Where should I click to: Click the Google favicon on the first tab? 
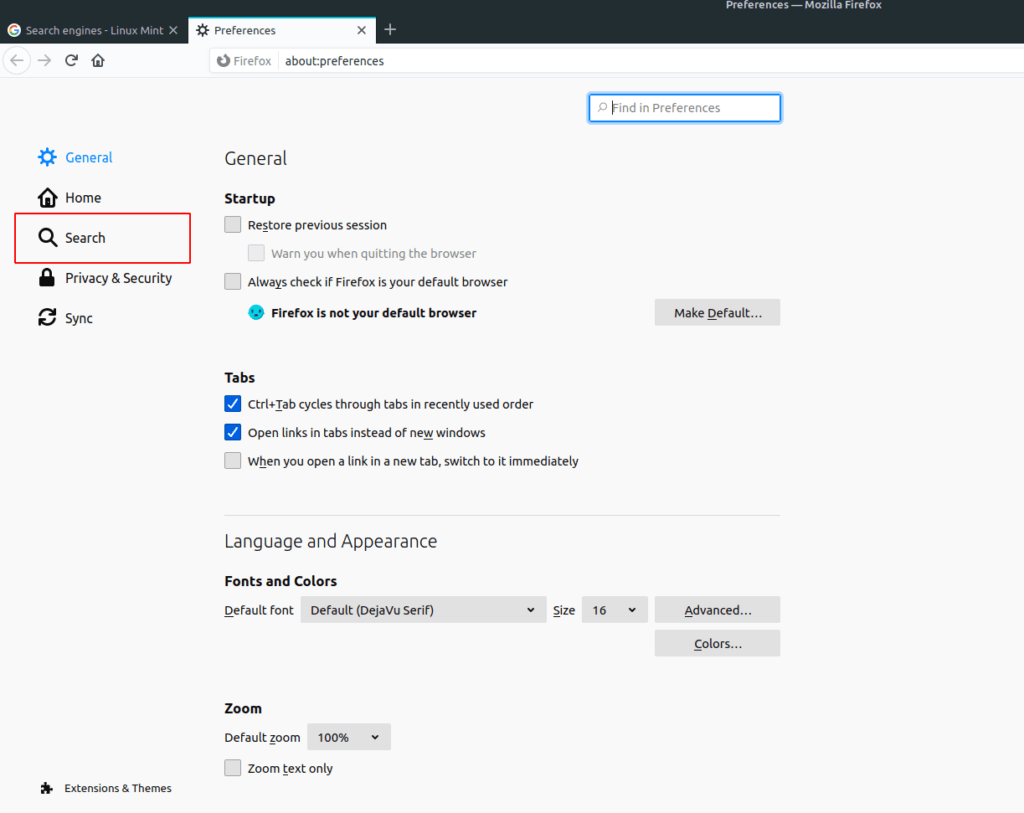14,30
